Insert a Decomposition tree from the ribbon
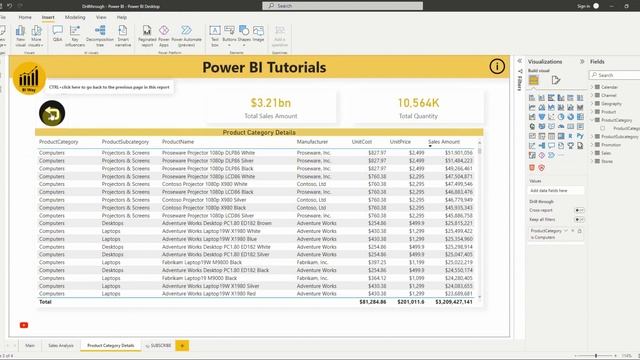 tap(100, 36)
